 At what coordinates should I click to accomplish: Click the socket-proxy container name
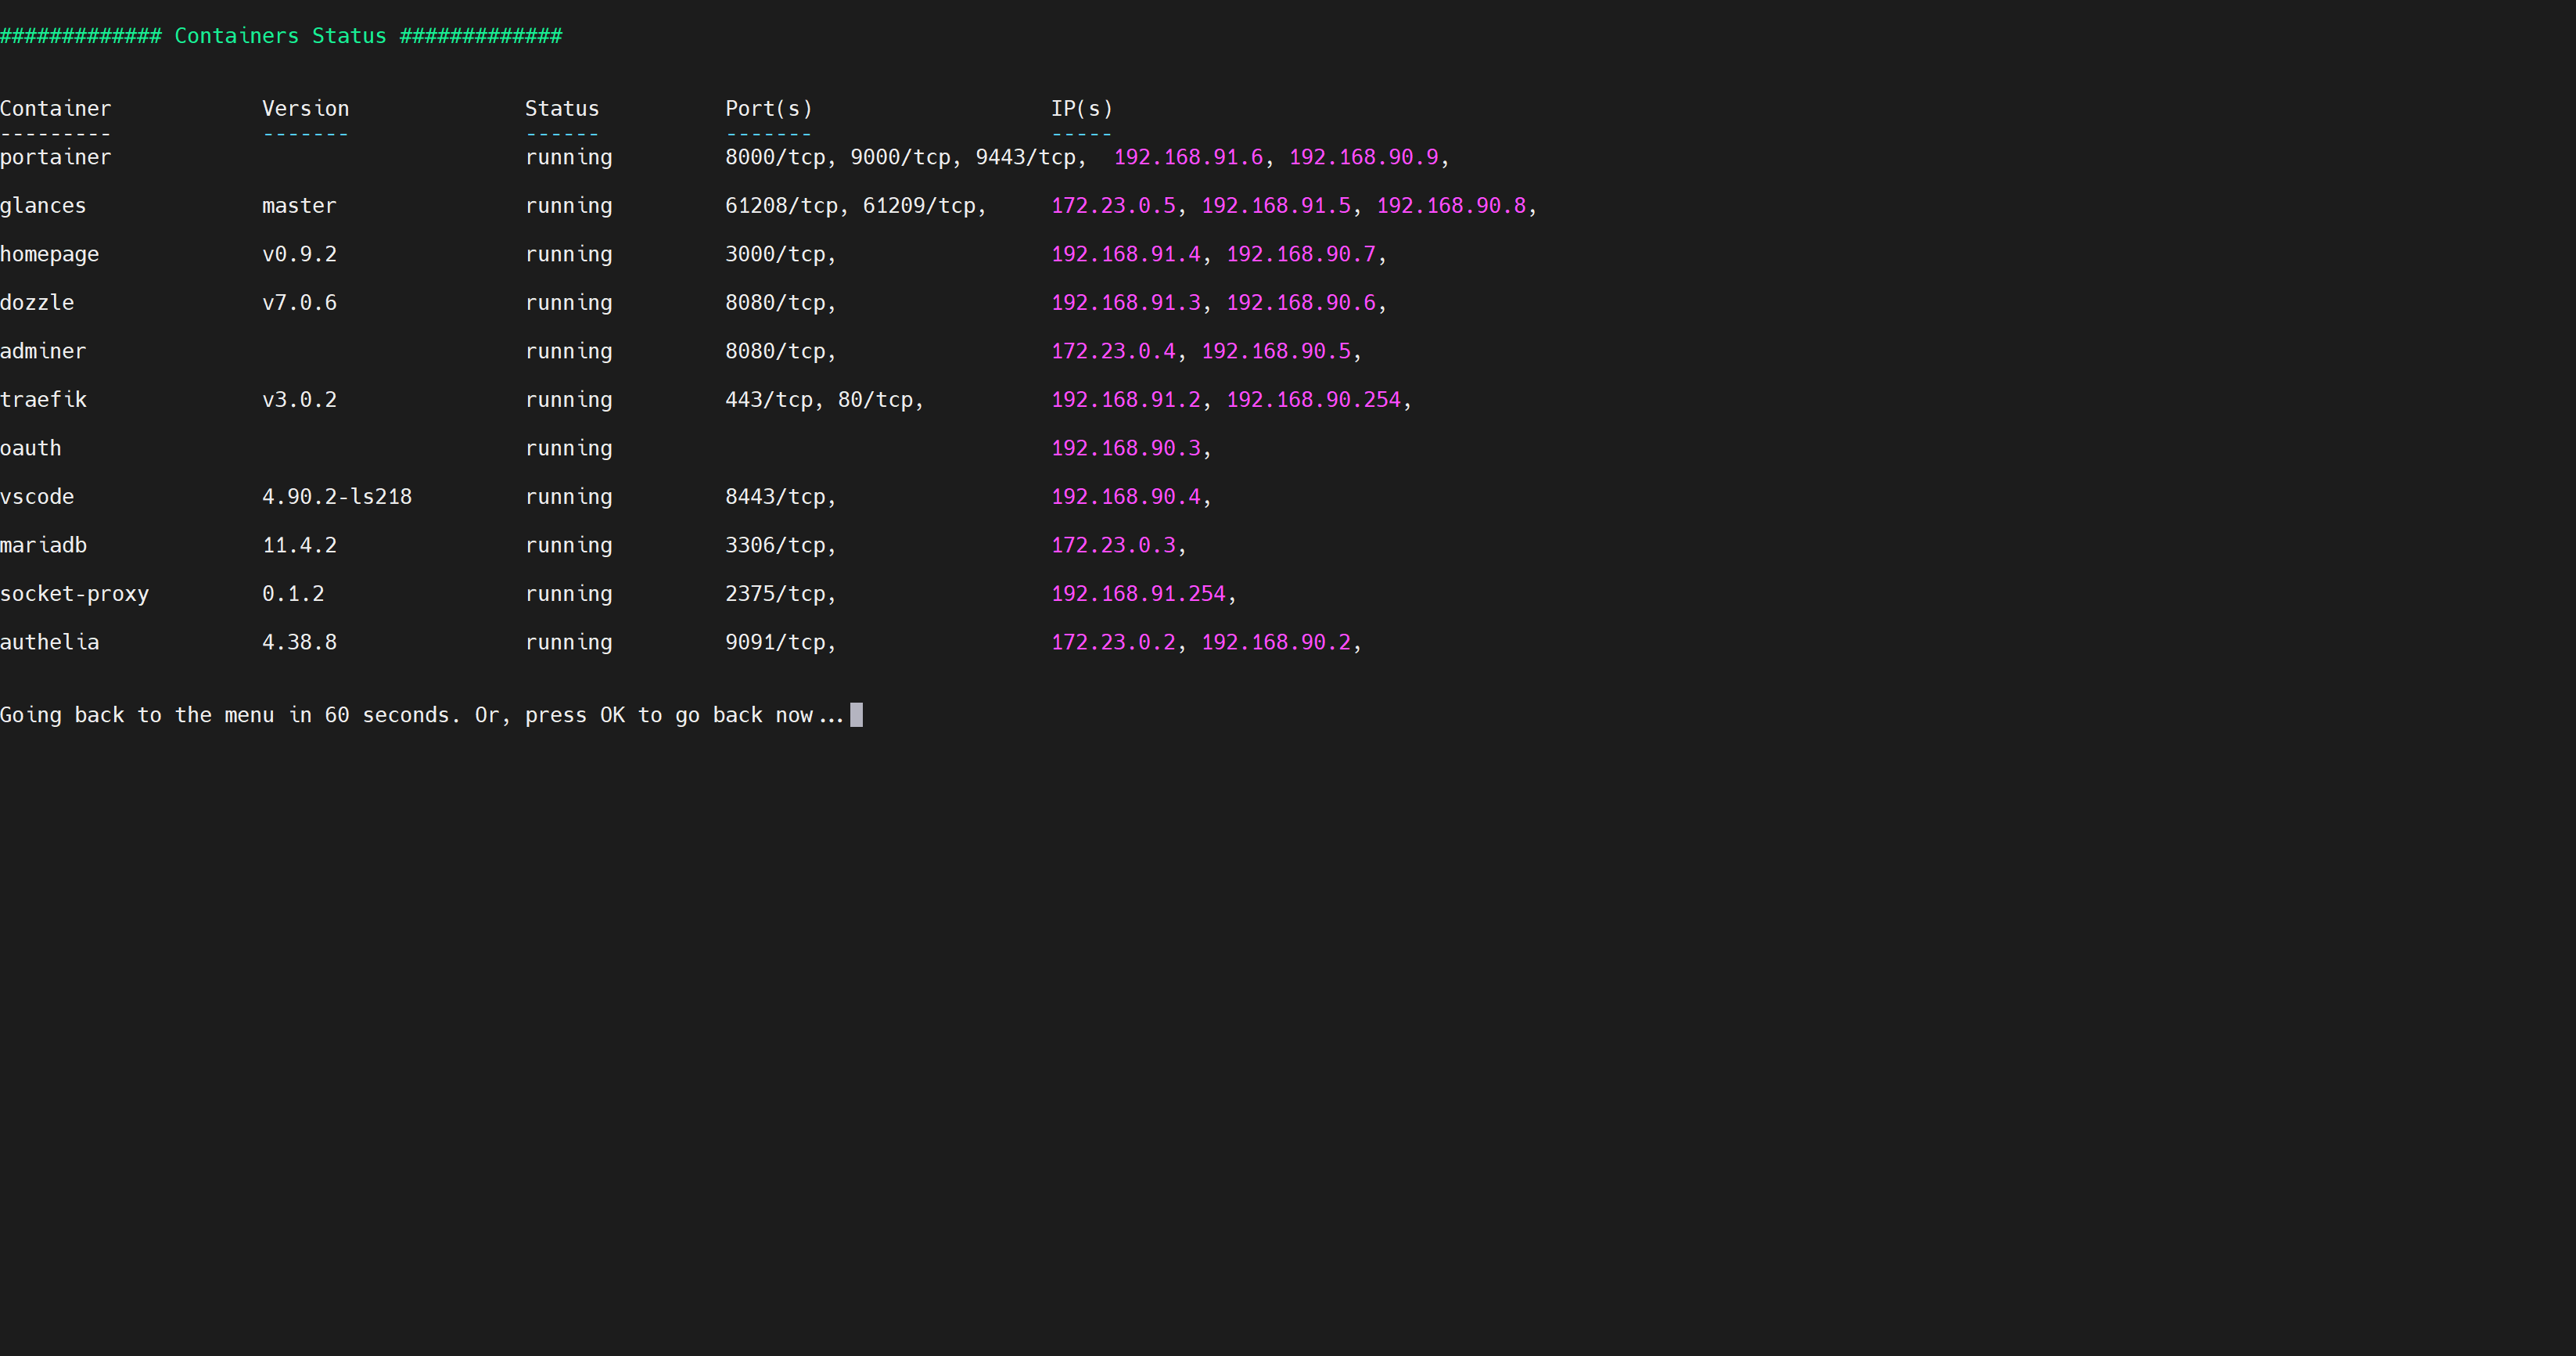(74, 594)
